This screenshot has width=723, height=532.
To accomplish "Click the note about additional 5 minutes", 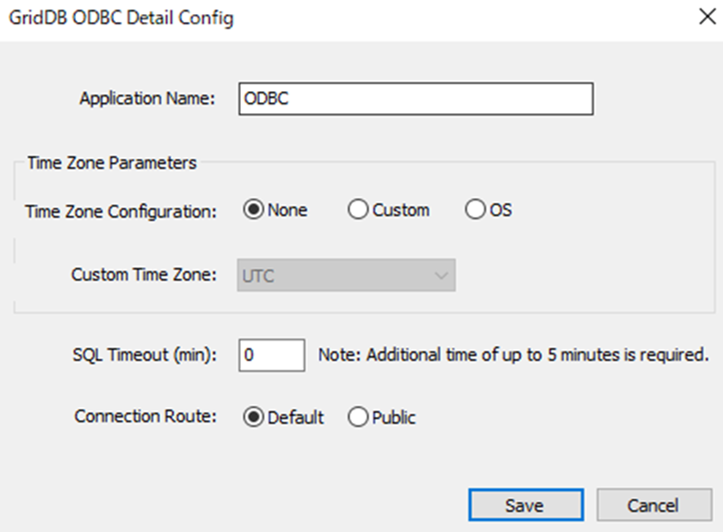I will (513, 354).
